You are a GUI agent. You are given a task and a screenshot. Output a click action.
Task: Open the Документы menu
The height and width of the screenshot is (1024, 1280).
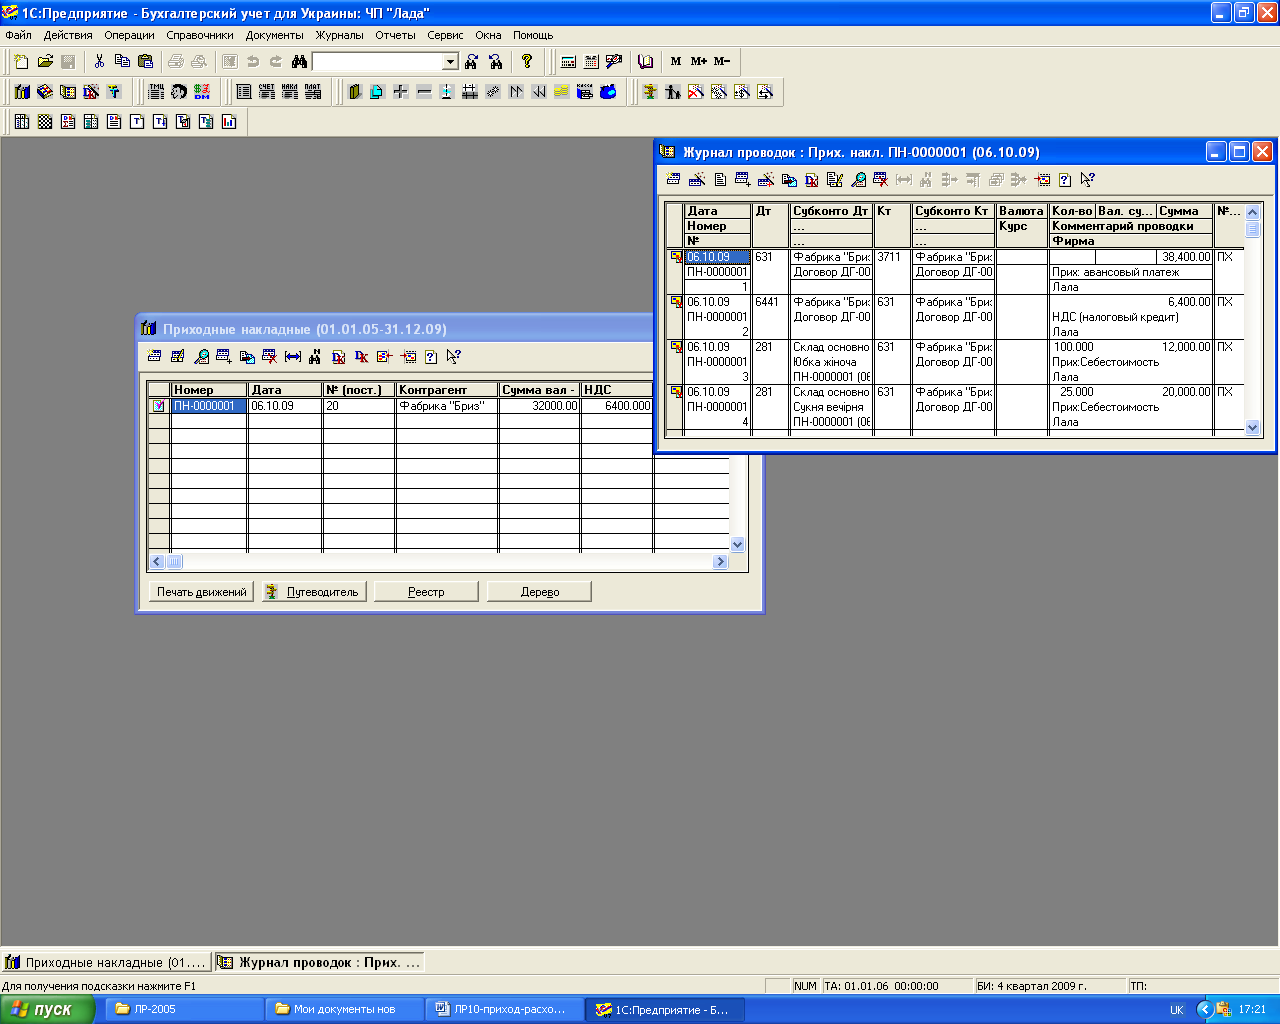[274, 35]
